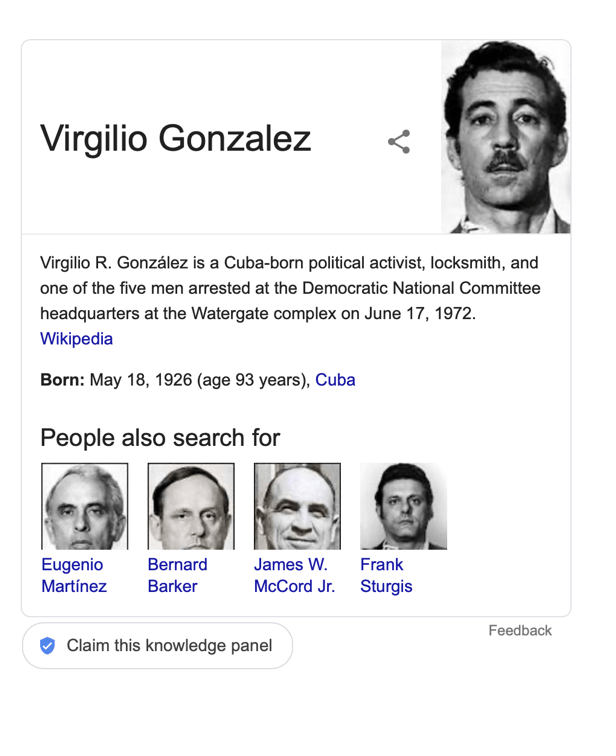Open the Frank Sturgis name link
Screen dimensions: 616x756
[x=386, y=575]
